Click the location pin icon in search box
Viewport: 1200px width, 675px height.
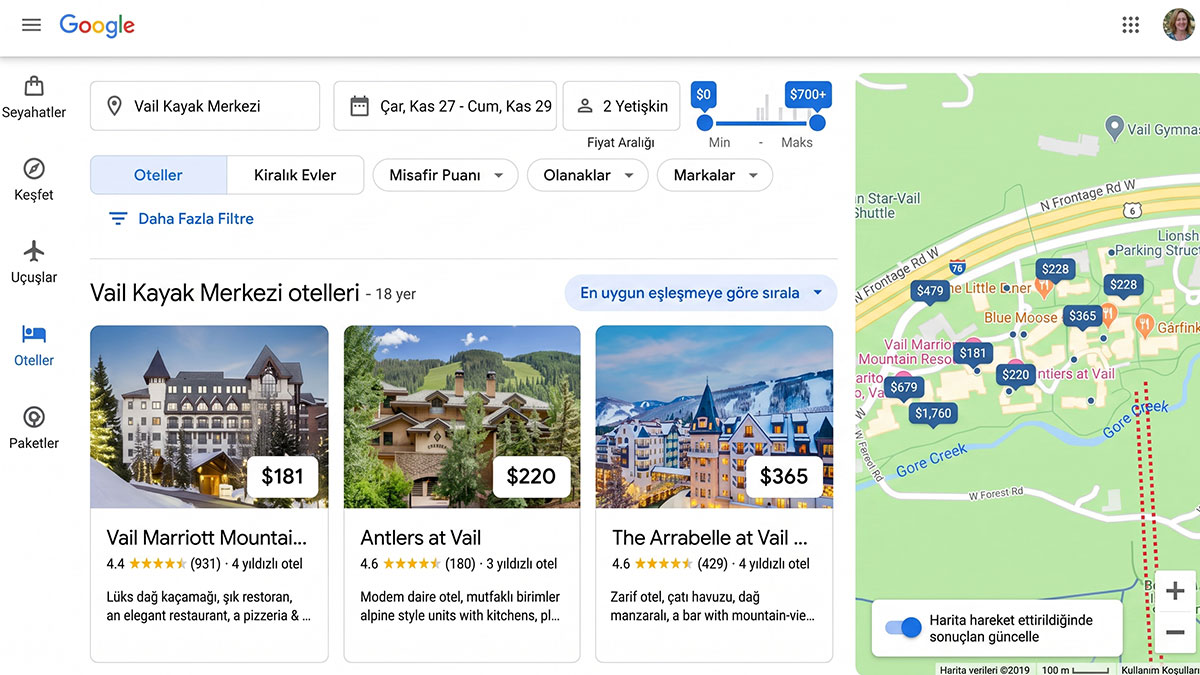pyautogui.click(x=114, y=106)
